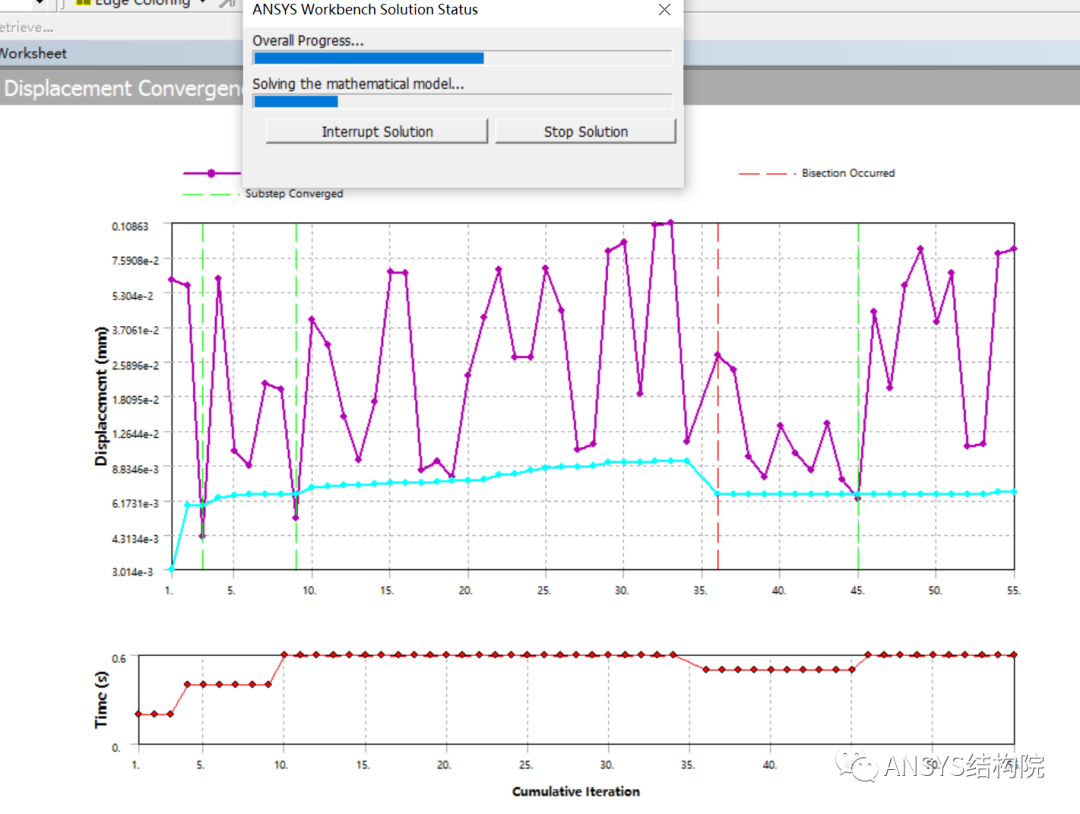
Task: Select the Substep Converged legend entry
Action: (x=262, y=194)
